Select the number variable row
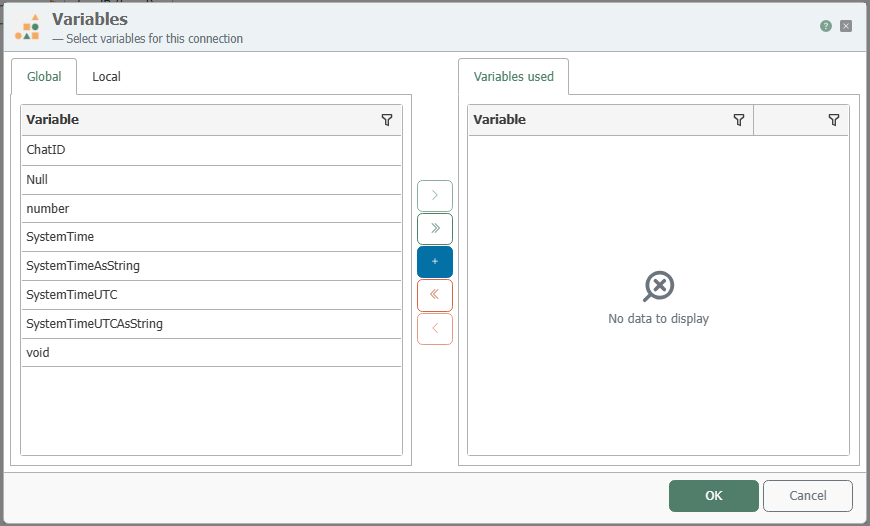Viewport: 870px width, 526px height. (x=211, y=209)
